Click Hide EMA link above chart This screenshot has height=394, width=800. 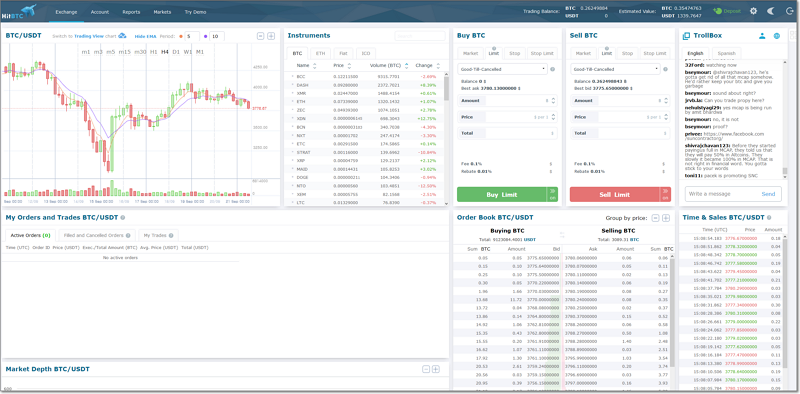point(145,36)
